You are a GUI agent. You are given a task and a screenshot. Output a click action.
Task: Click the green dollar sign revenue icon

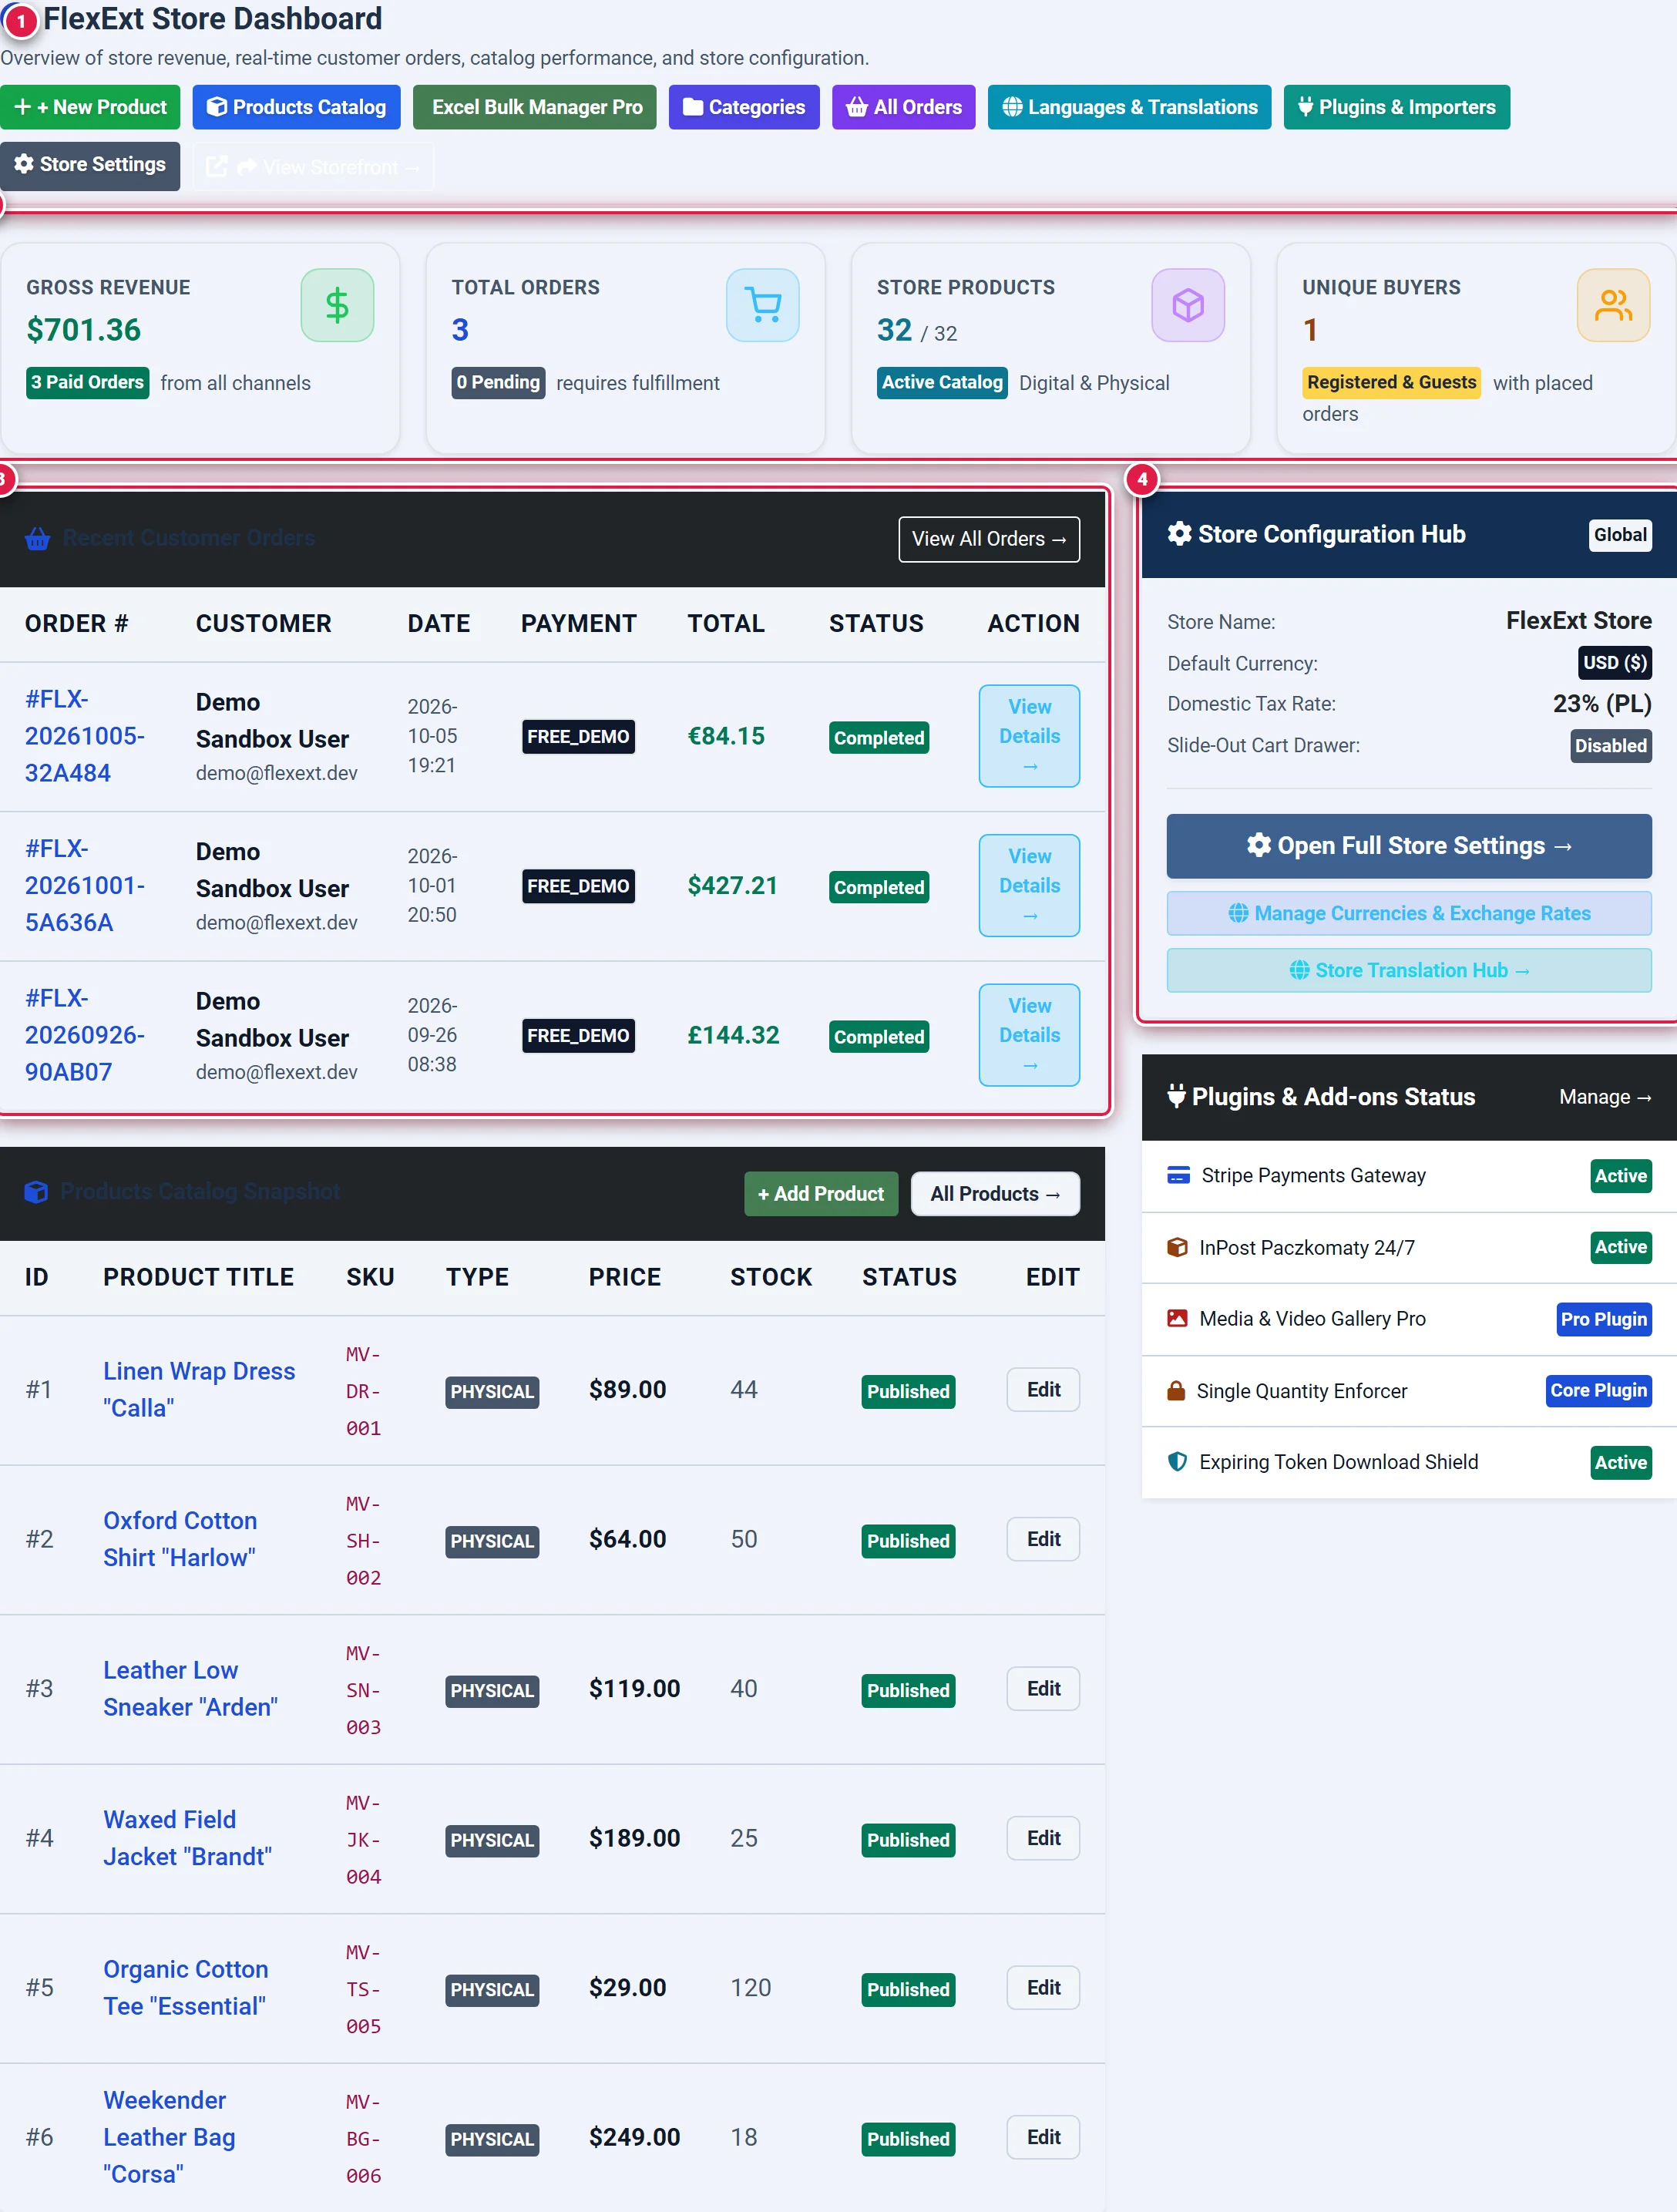[337, 305]
